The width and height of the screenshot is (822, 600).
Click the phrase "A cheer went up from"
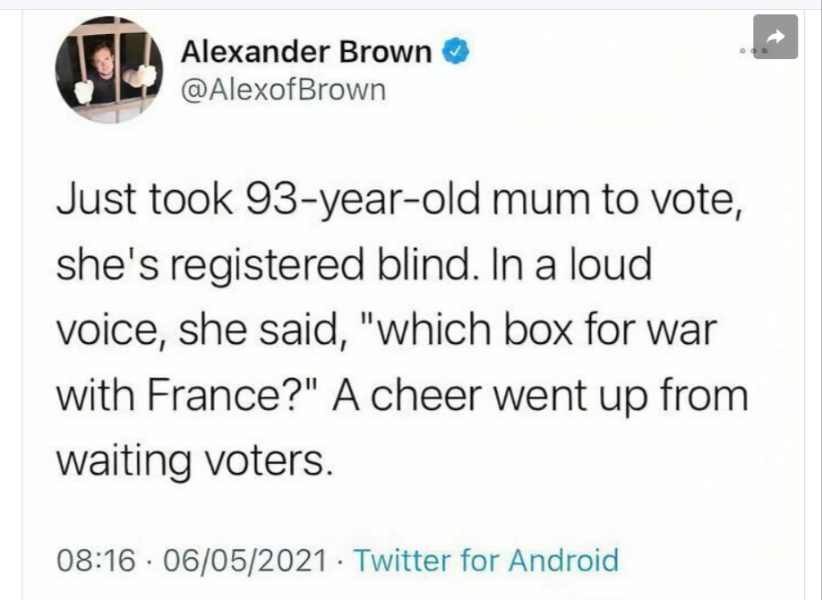click(540, 396)
